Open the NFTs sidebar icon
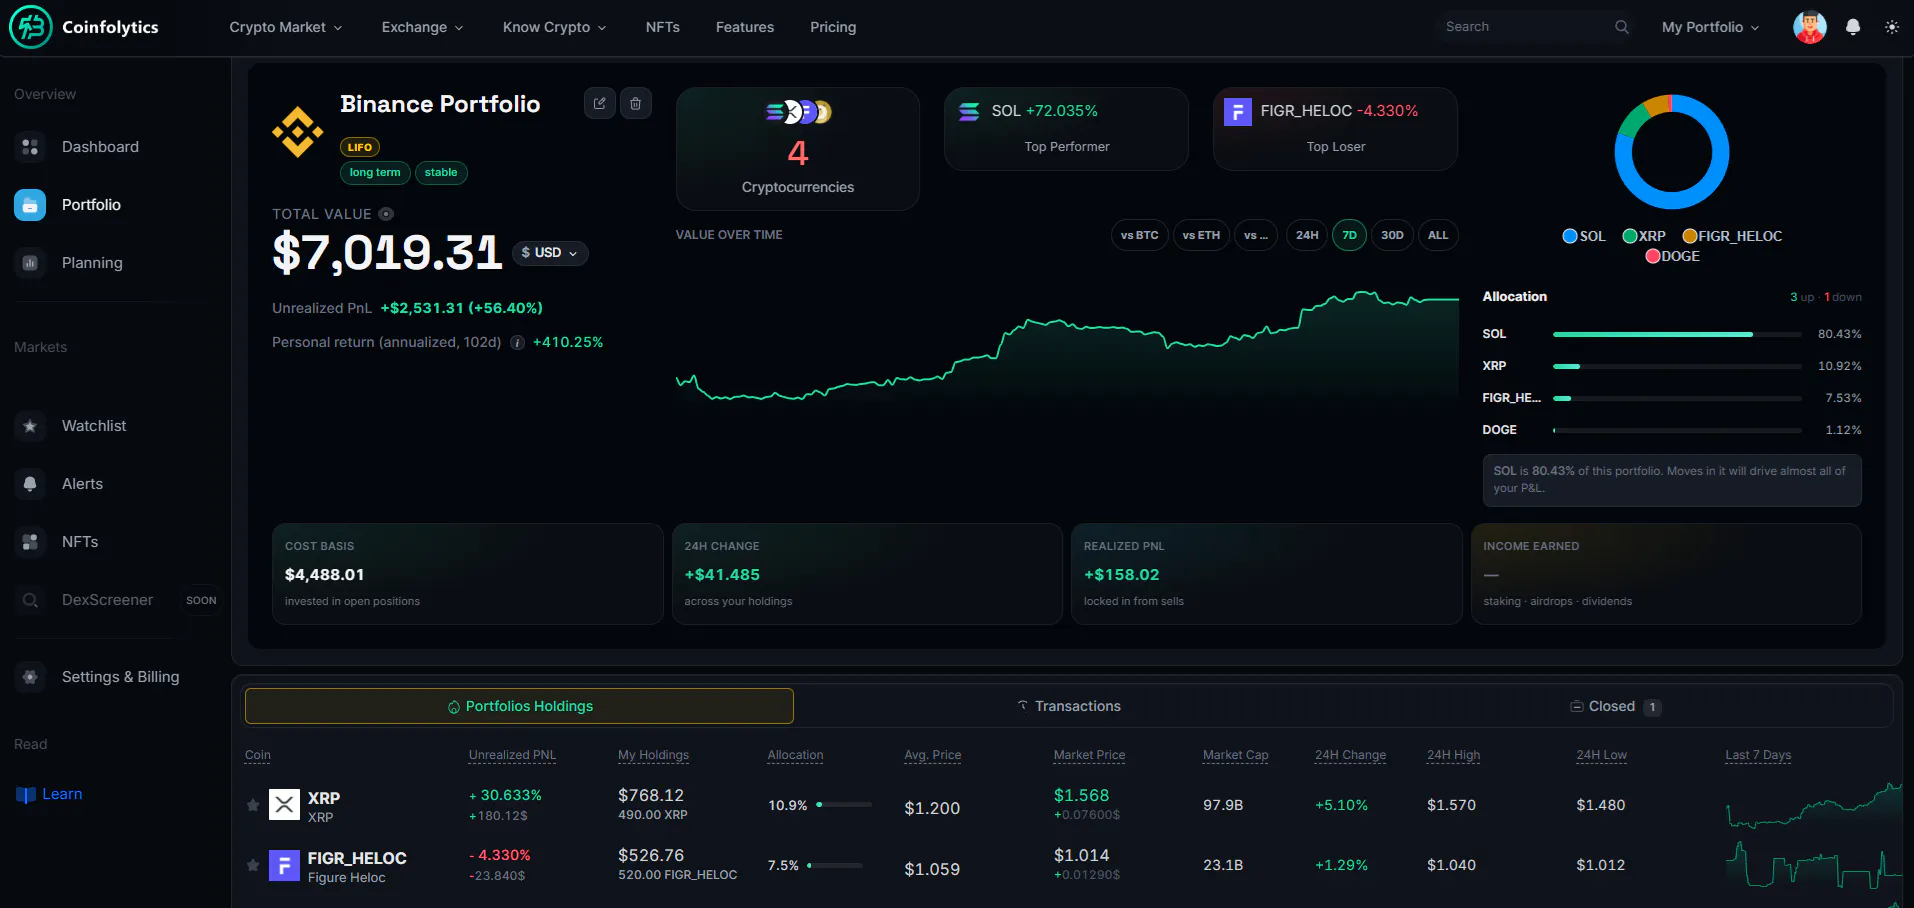Image resolution: width=1914 pixels, height=908 pixels. [x=30, y=542]
